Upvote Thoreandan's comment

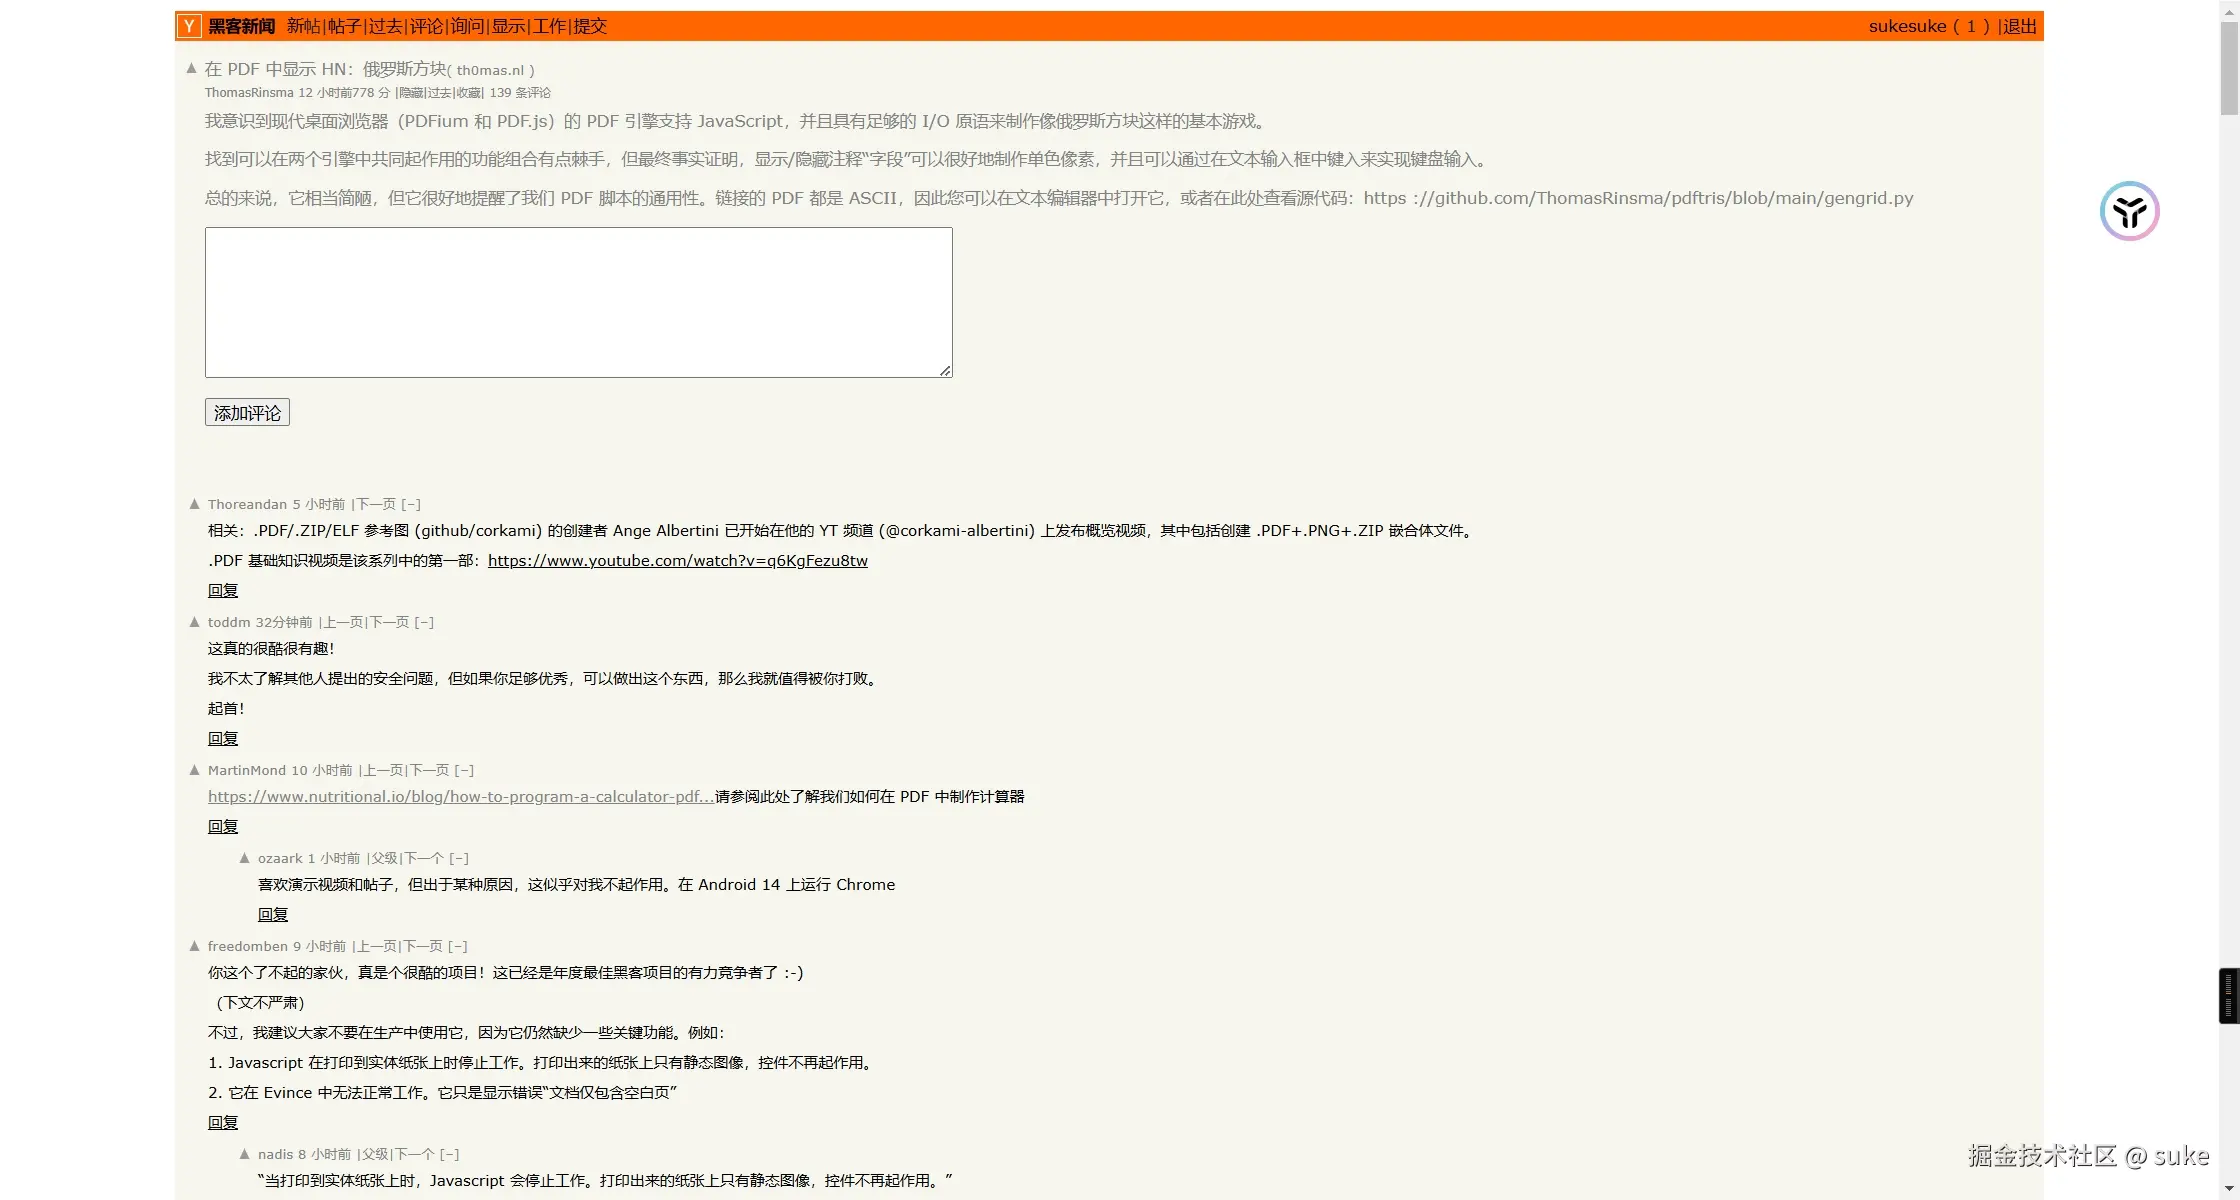195,504
